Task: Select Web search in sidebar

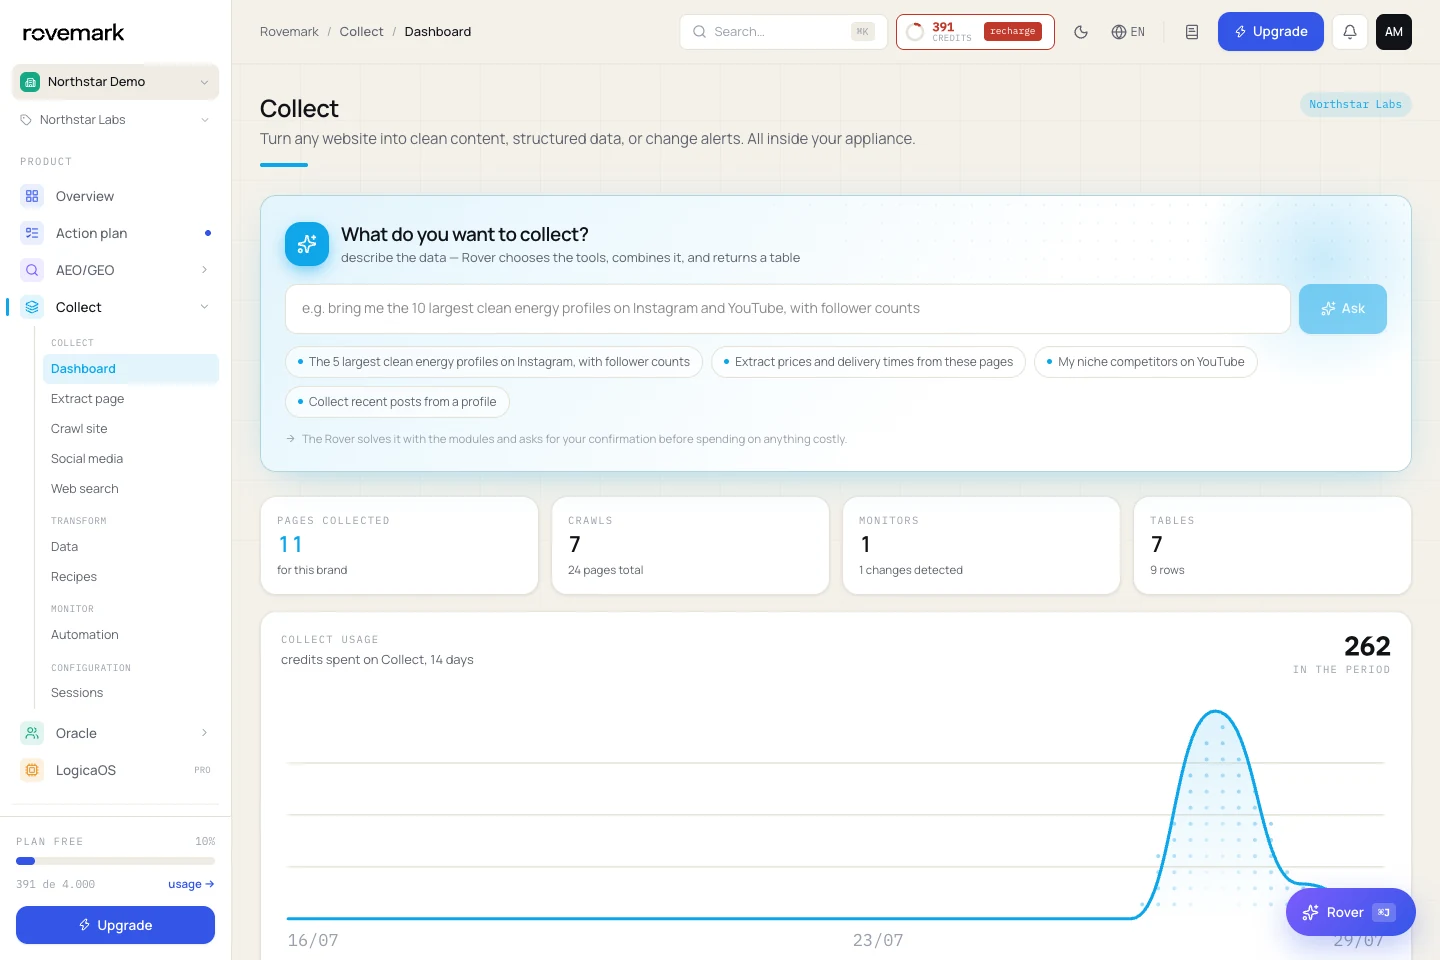Action: click(131, 489)
